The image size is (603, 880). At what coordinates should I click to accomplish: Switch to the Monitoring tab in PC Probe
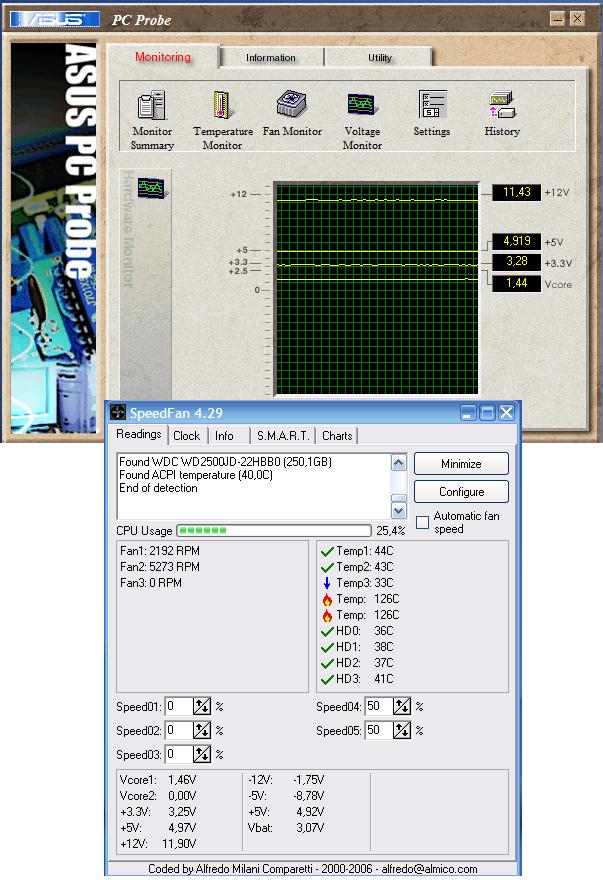click(x=163, y=57)
